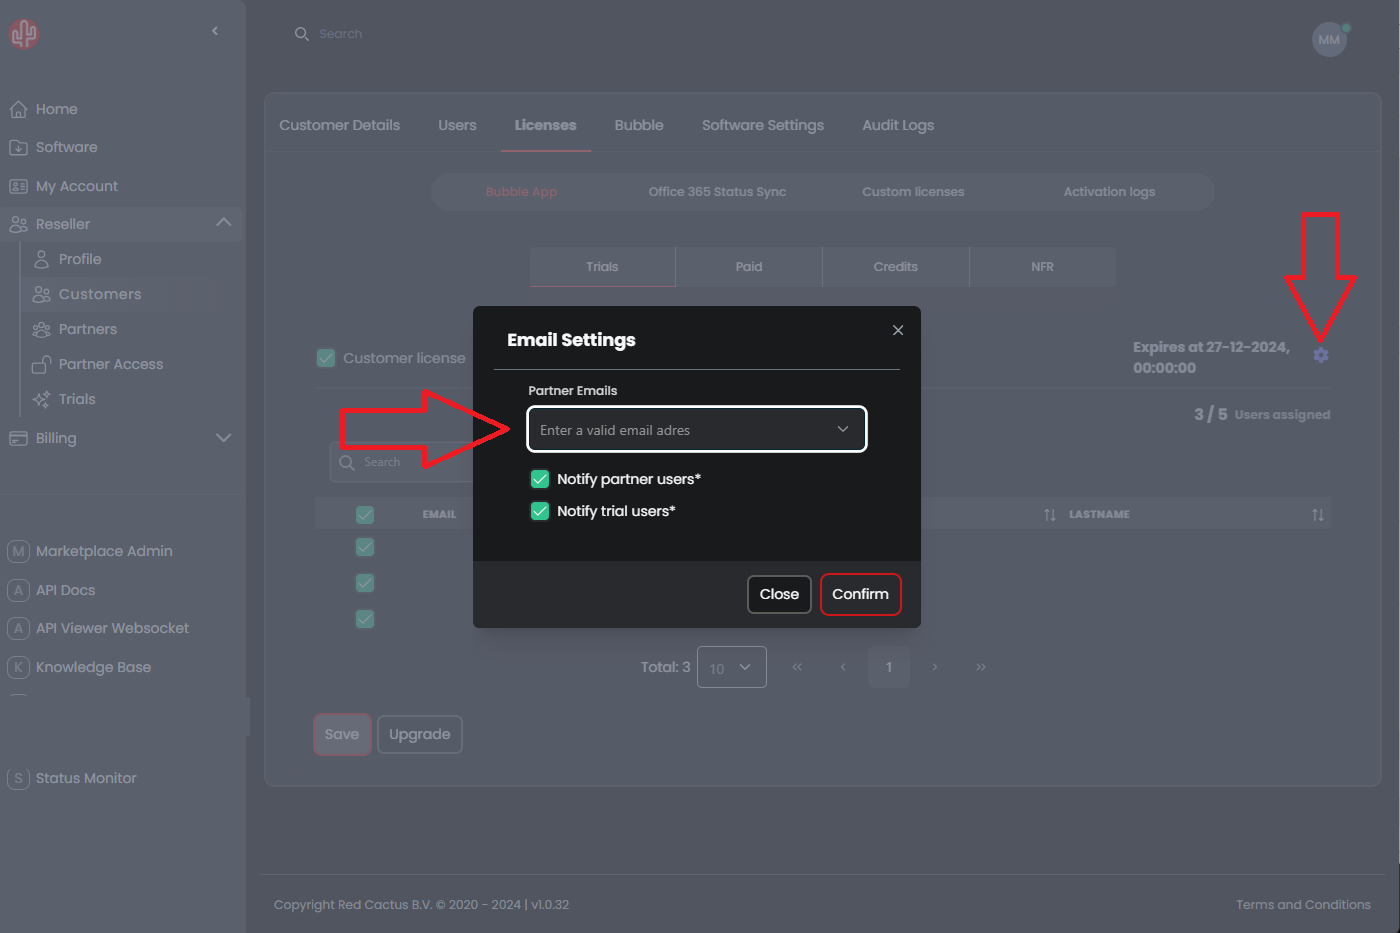Click the gear settings icon near expiry date
Image resolution: width=1400 pixels, height=933 pixels.
tap(1321, 355)
